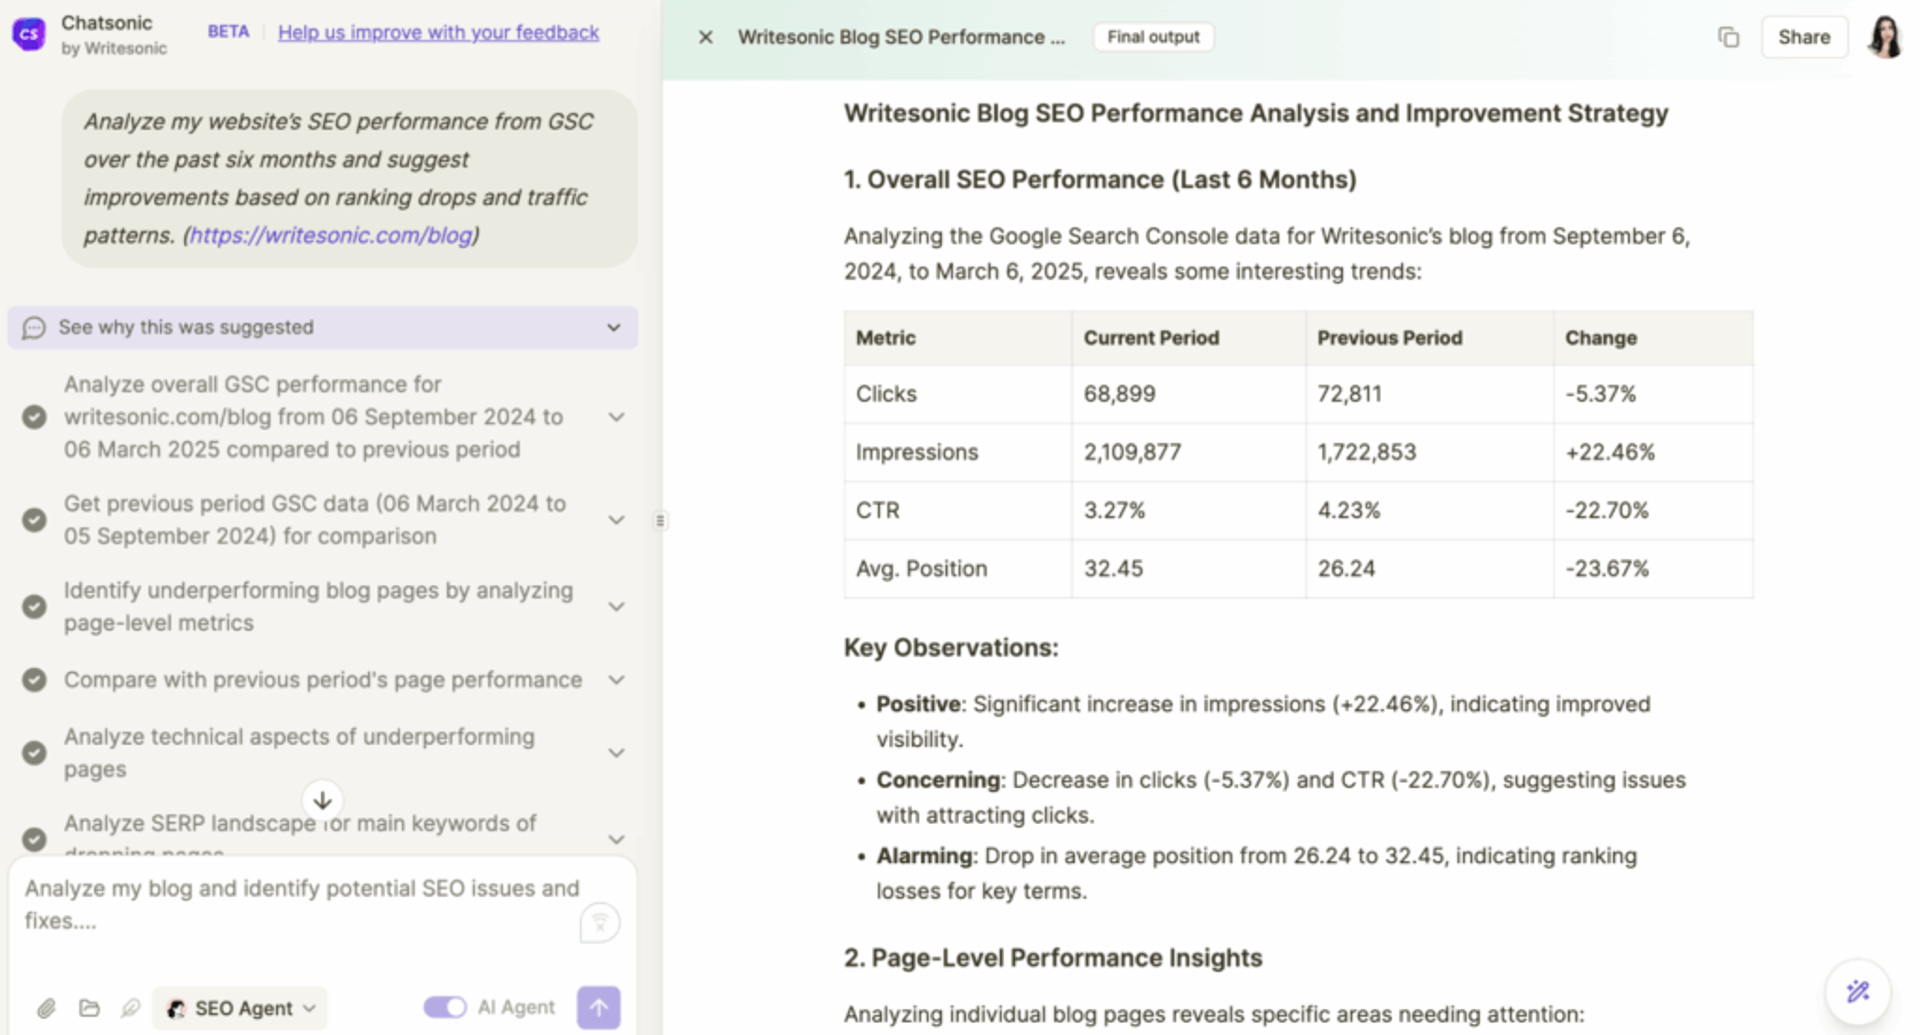Expand the 'Compare with previous period's page performance' step

coord(617,680)
